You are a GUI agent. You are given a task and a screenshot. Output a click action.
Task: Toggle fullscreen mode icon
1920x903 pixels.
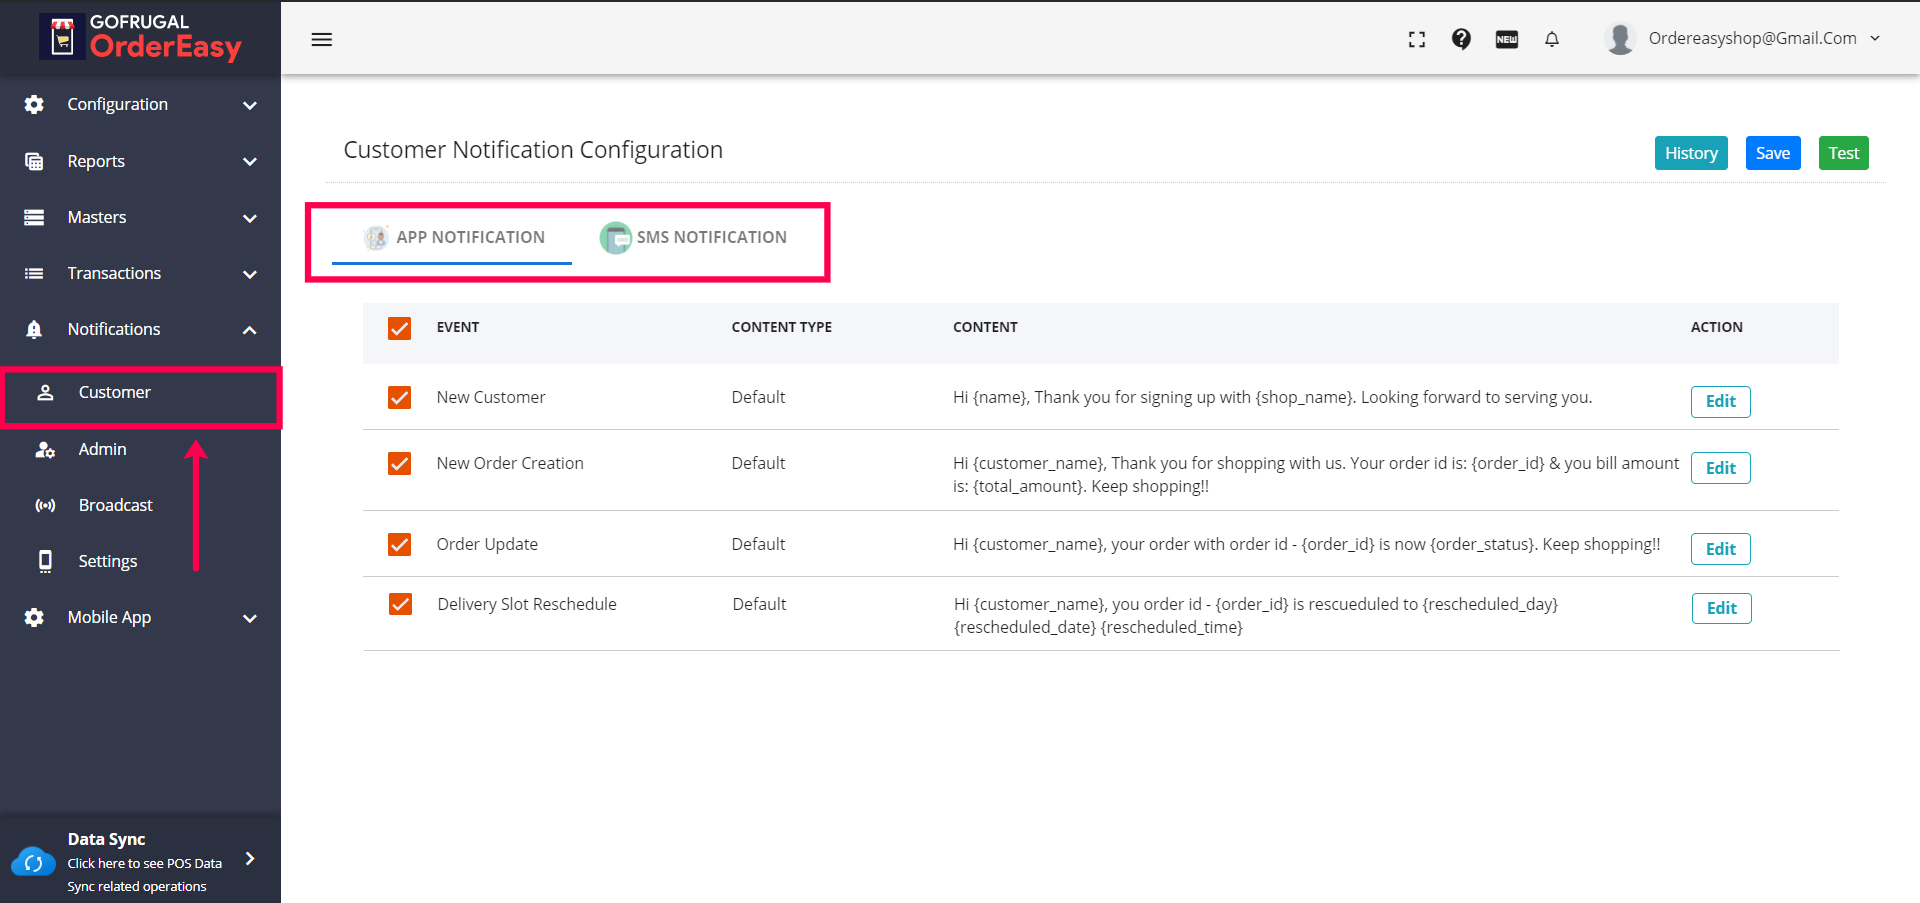click(1416, 40)
